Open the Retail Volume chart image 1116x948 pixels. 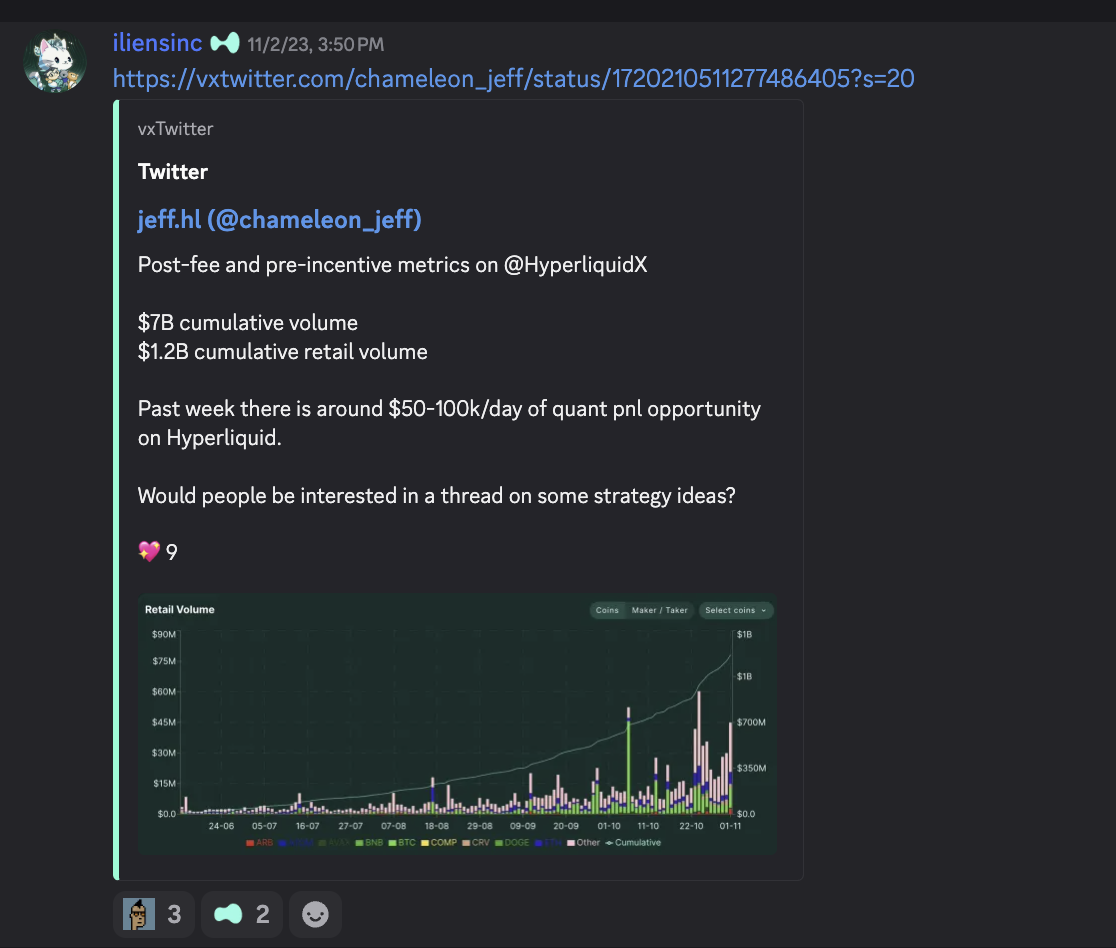(x=457, y=725)
